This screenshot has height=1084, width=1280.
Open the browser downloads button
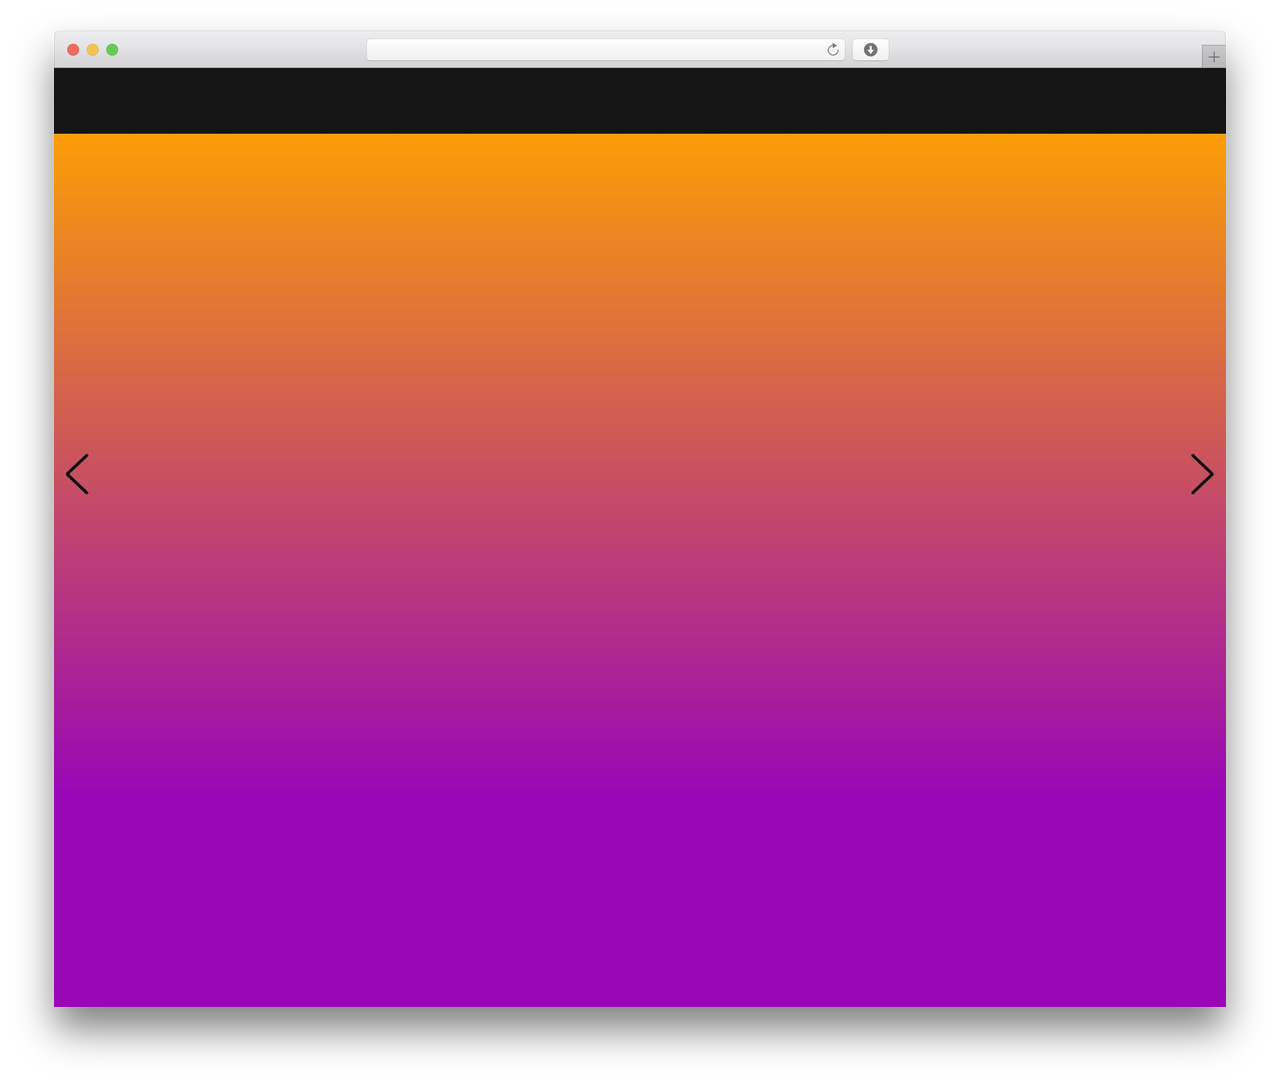click(870, 50)
